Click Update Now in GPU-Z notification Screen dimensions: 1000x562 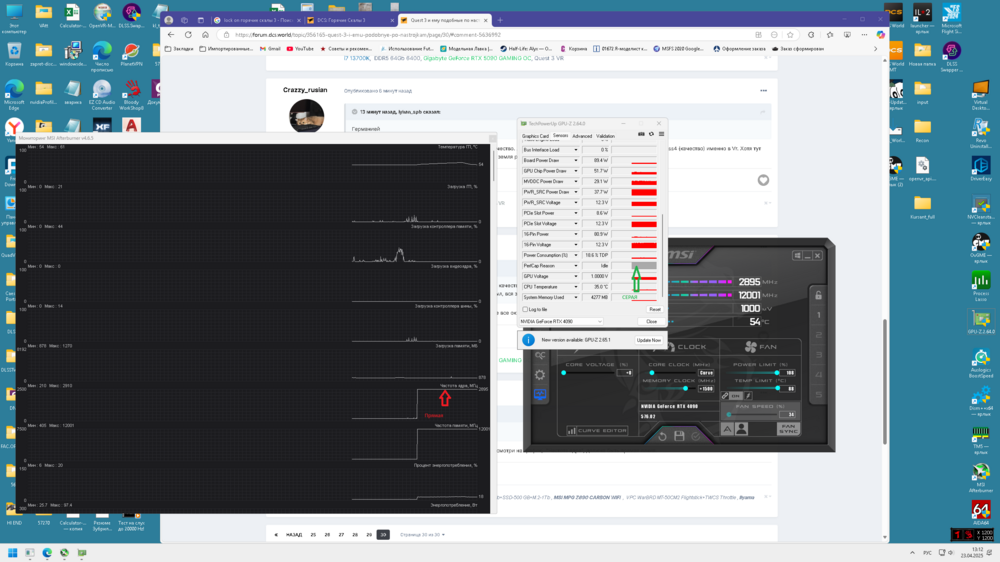pyautogui.click(x=649, y=340)
